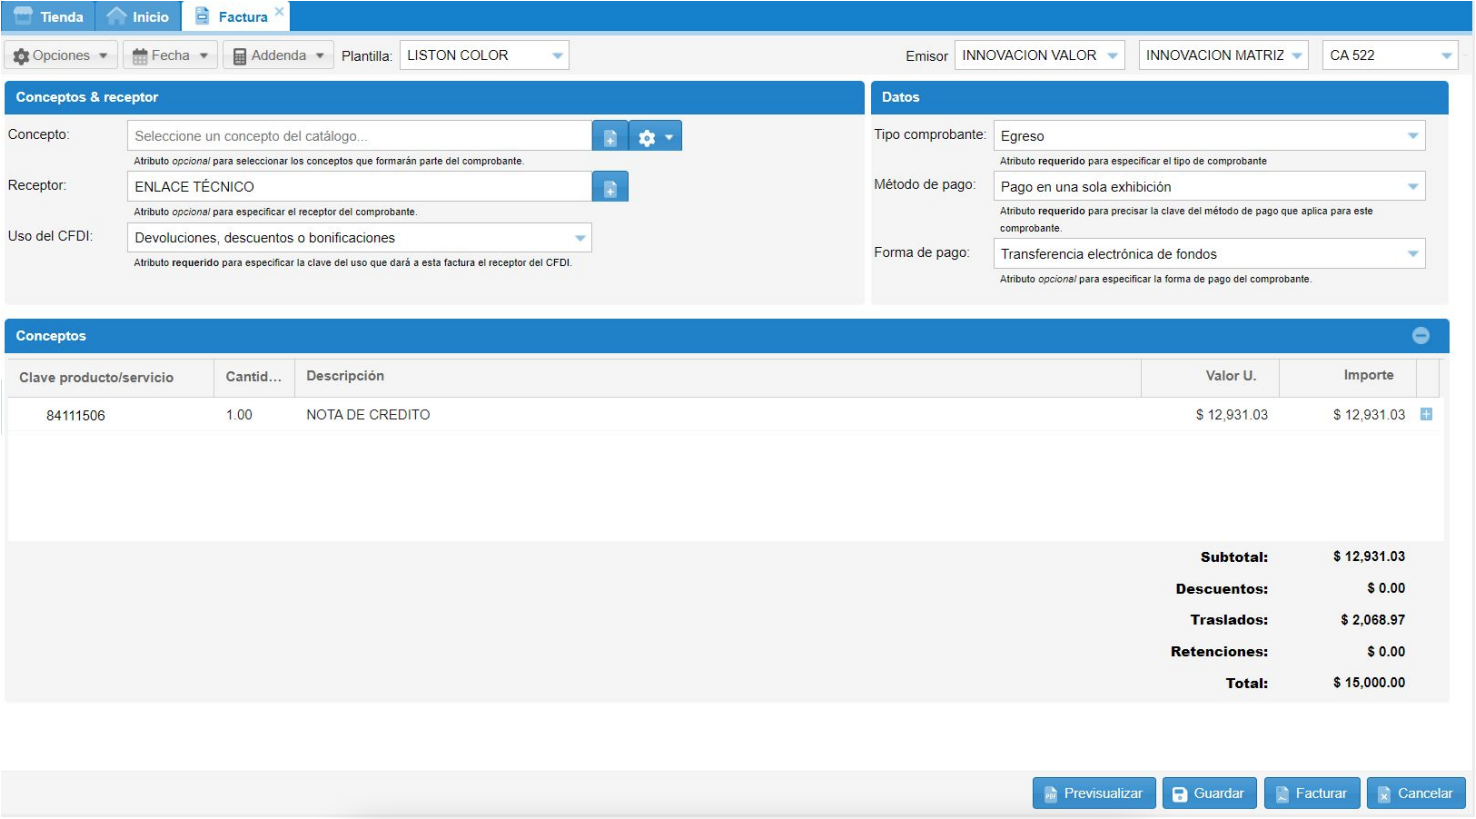Switch to the Tienda tab
This screenshot has width=1476, height=819.
(49, 17)
